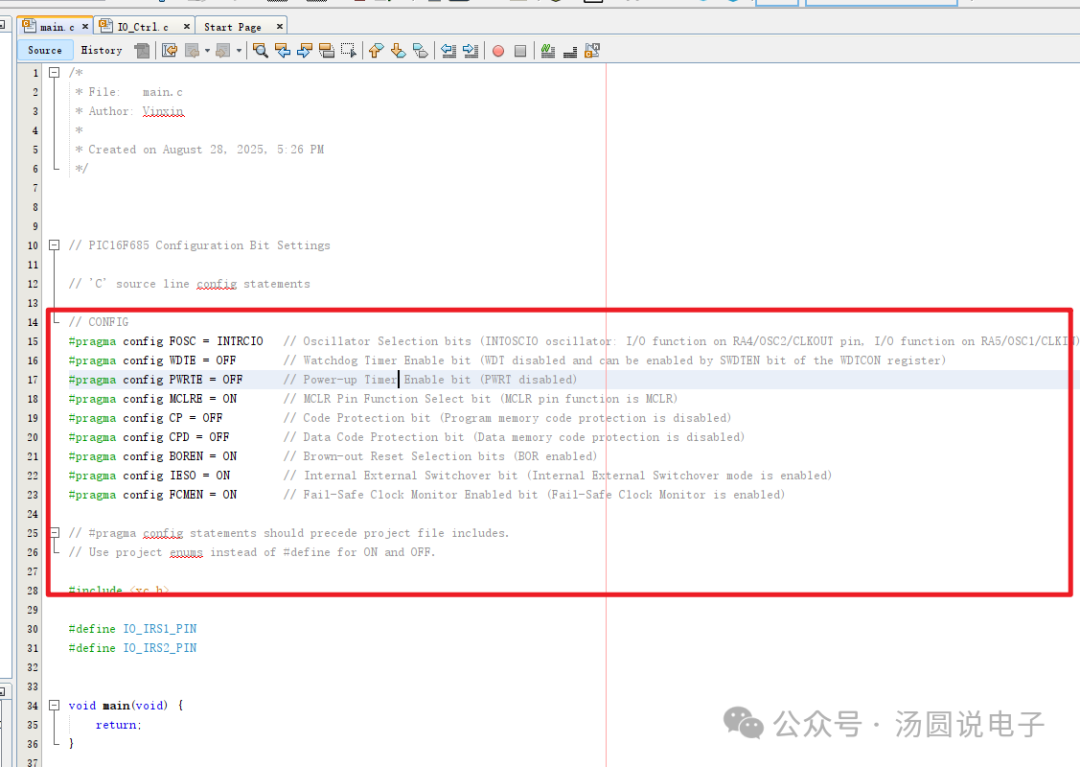
Task: Go to the next bookmark
Action: click(x=398, y=50)
